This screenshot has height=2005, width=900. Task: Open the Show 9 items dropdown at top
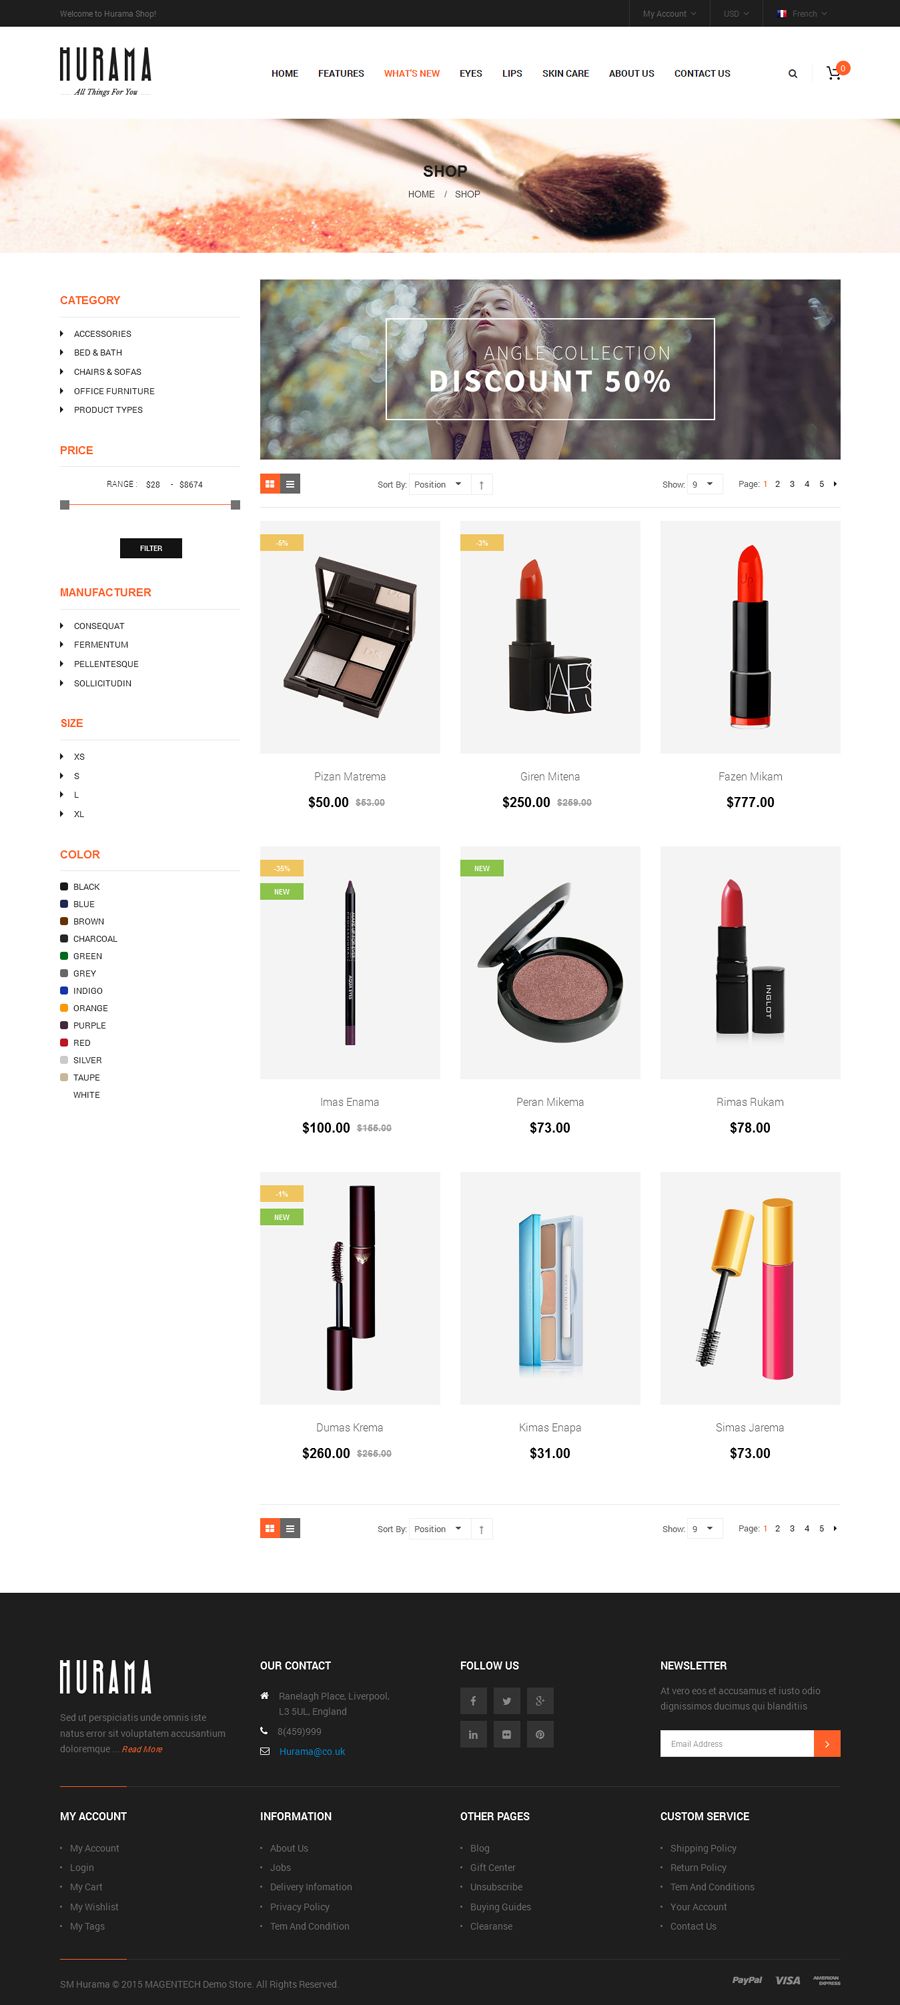pyautogui.click(x=704, y=484)
